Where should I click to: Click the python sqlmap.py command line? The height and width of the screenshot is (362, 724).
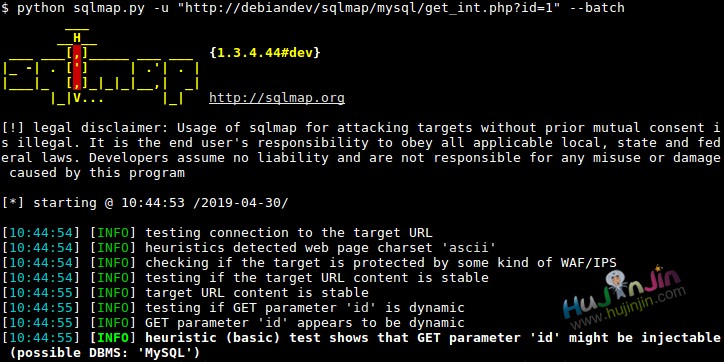[313, 8]
